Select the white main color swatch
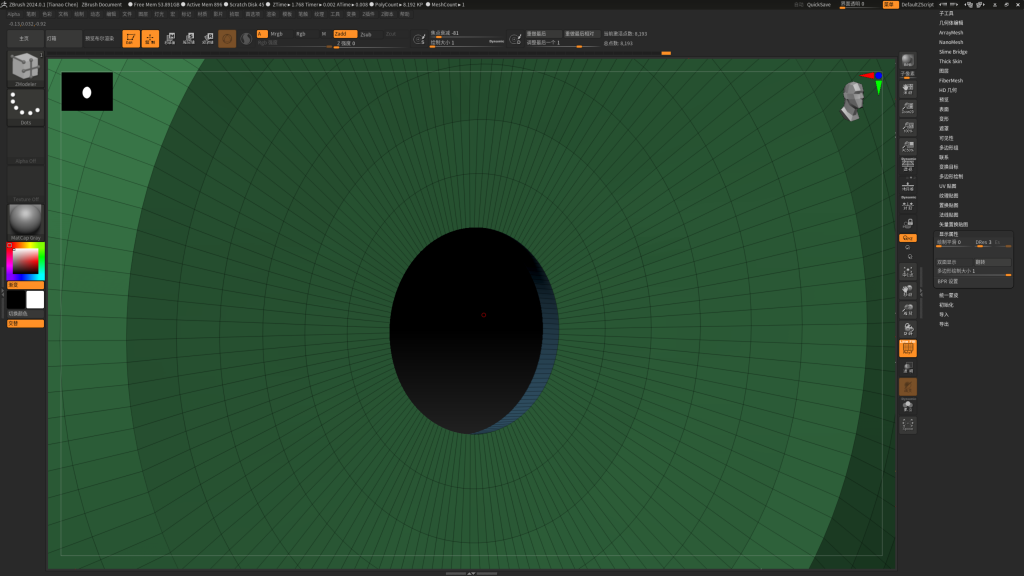Image resolution: width=1024 pixels, height=576 pixels. (35, 300)
